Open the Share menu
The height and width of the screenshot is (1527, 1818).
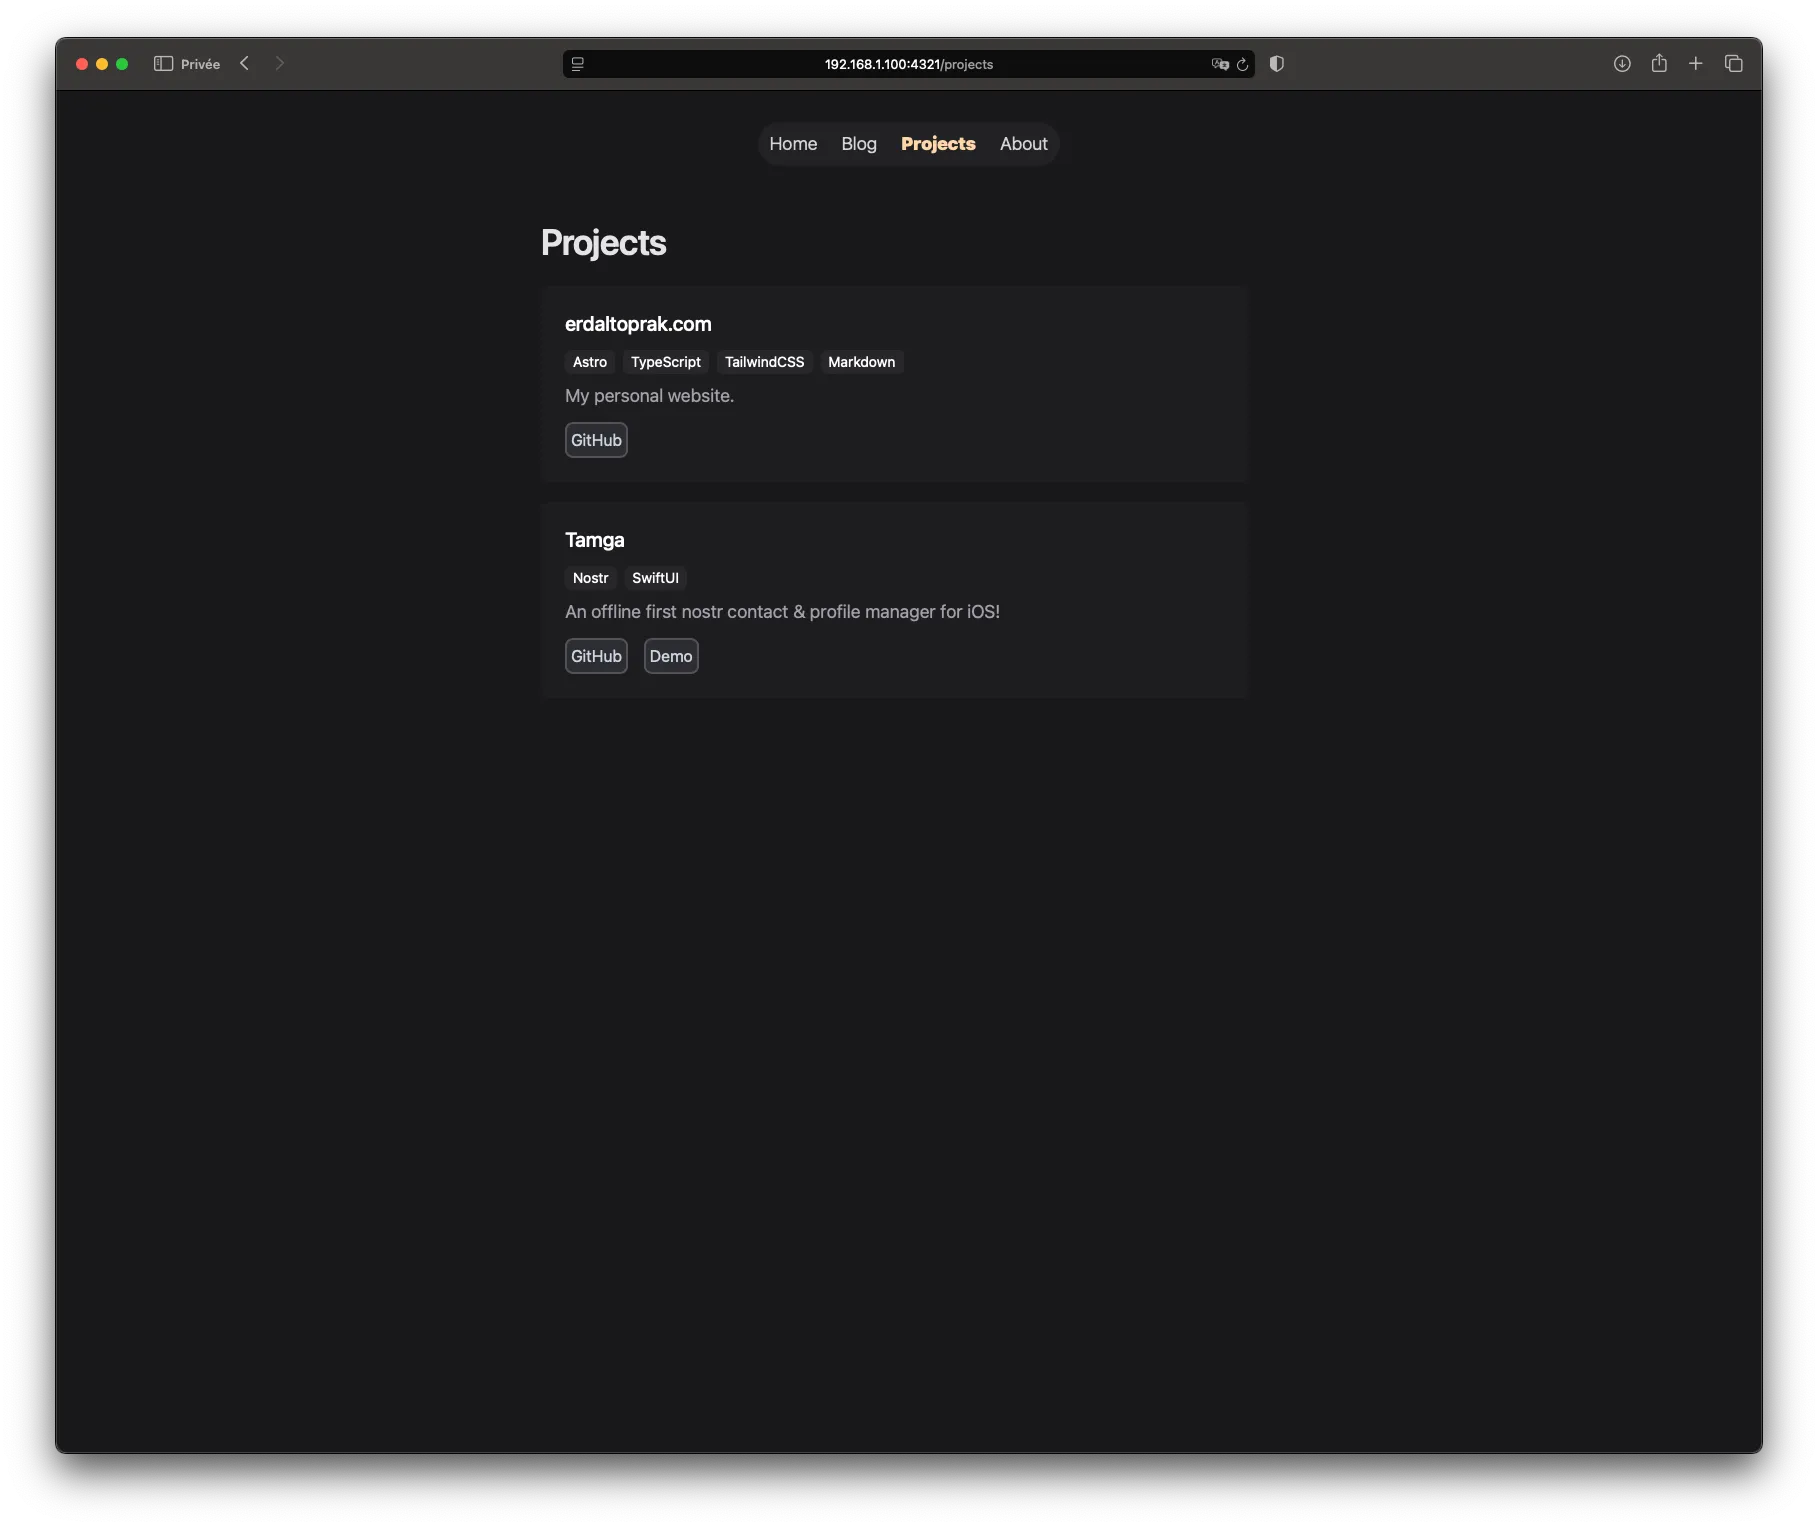1659,63
